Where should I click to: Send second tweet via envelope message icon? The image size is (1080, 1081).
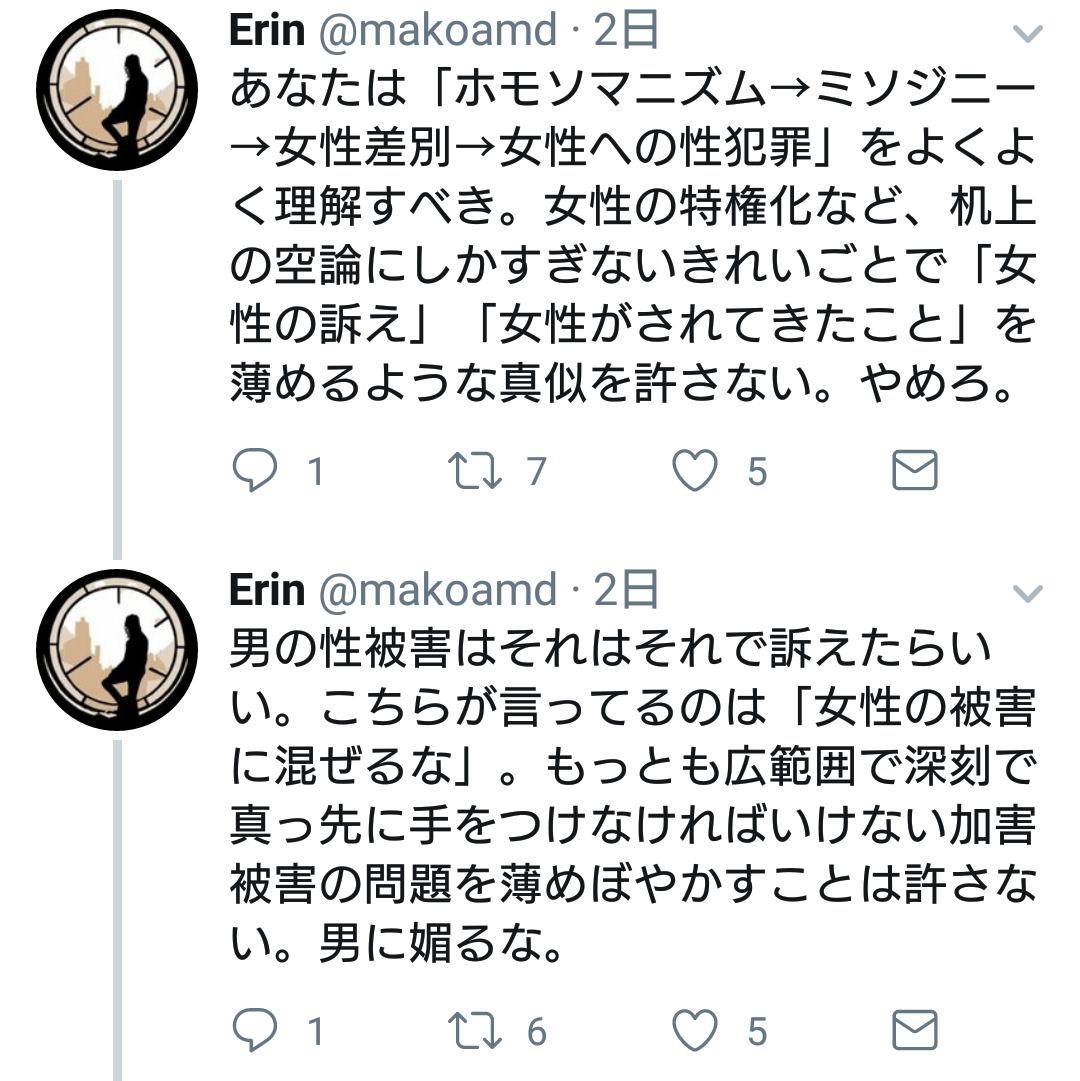pyautogui.click(x=915, y=1030)
